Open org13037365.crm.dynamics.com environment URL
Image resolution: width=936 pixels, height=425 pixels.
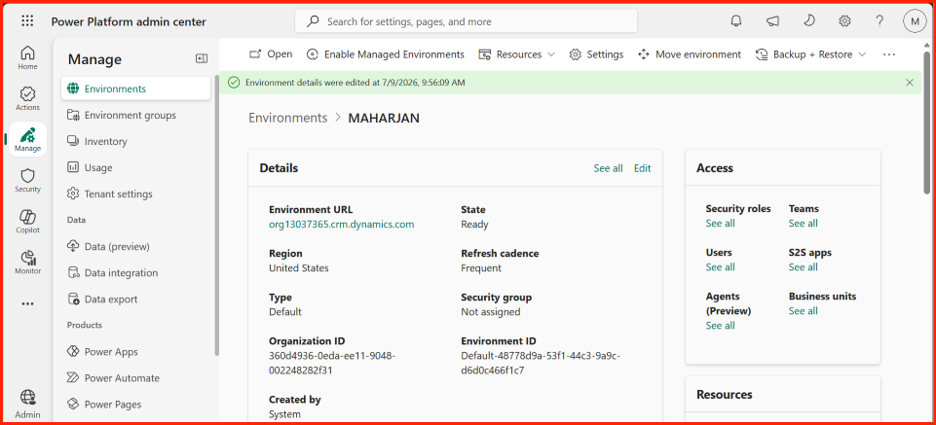(x=341, y=224)
